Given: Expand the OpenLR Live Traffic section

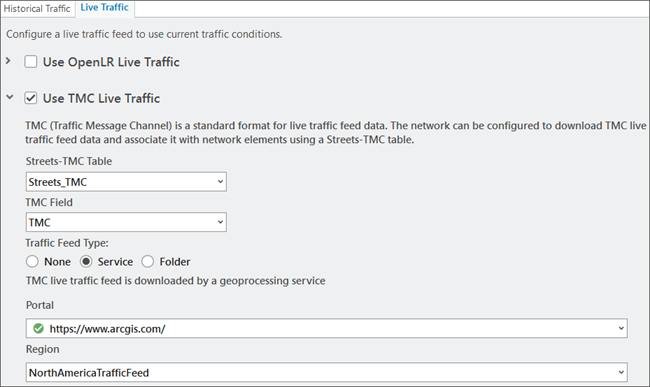Looking at the screenshot, I should (x=9, y=61).
